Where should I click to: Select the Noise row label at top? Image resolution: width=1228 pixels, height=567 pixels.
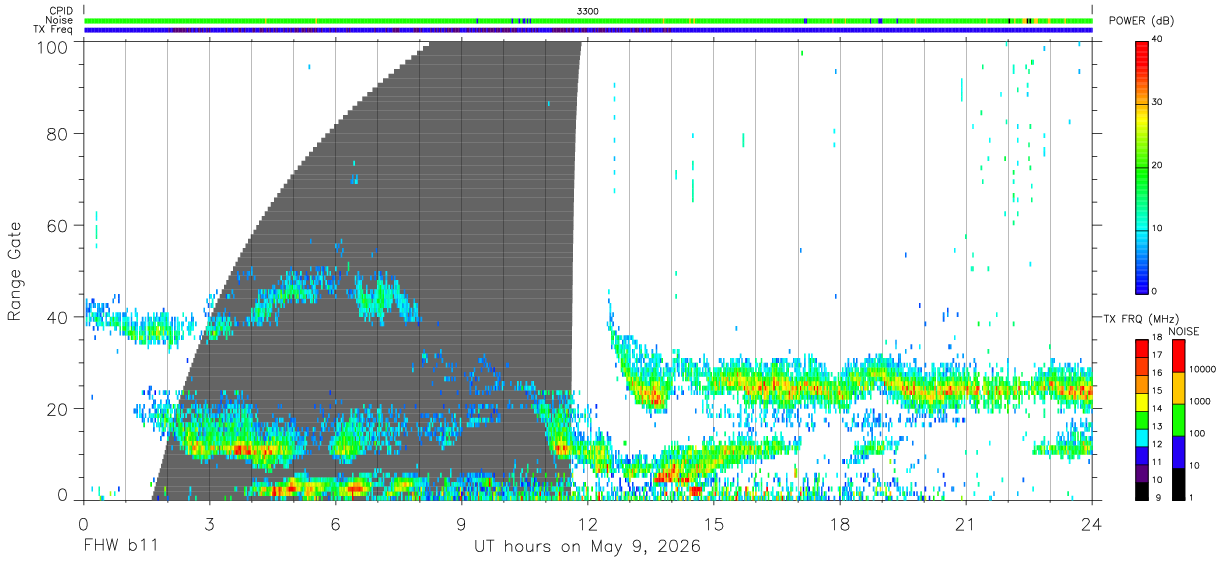tap(58, 20)
